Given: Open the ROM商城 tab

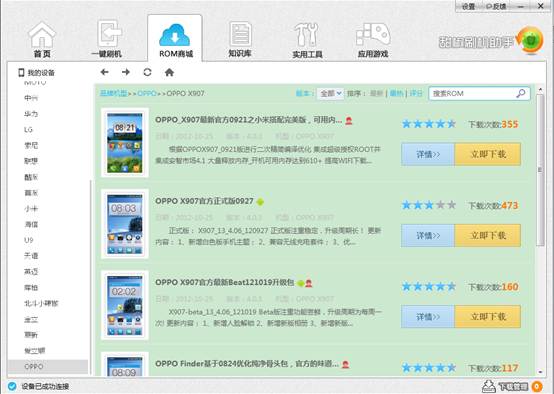Looking at the screenshot, I should [175, 39].
